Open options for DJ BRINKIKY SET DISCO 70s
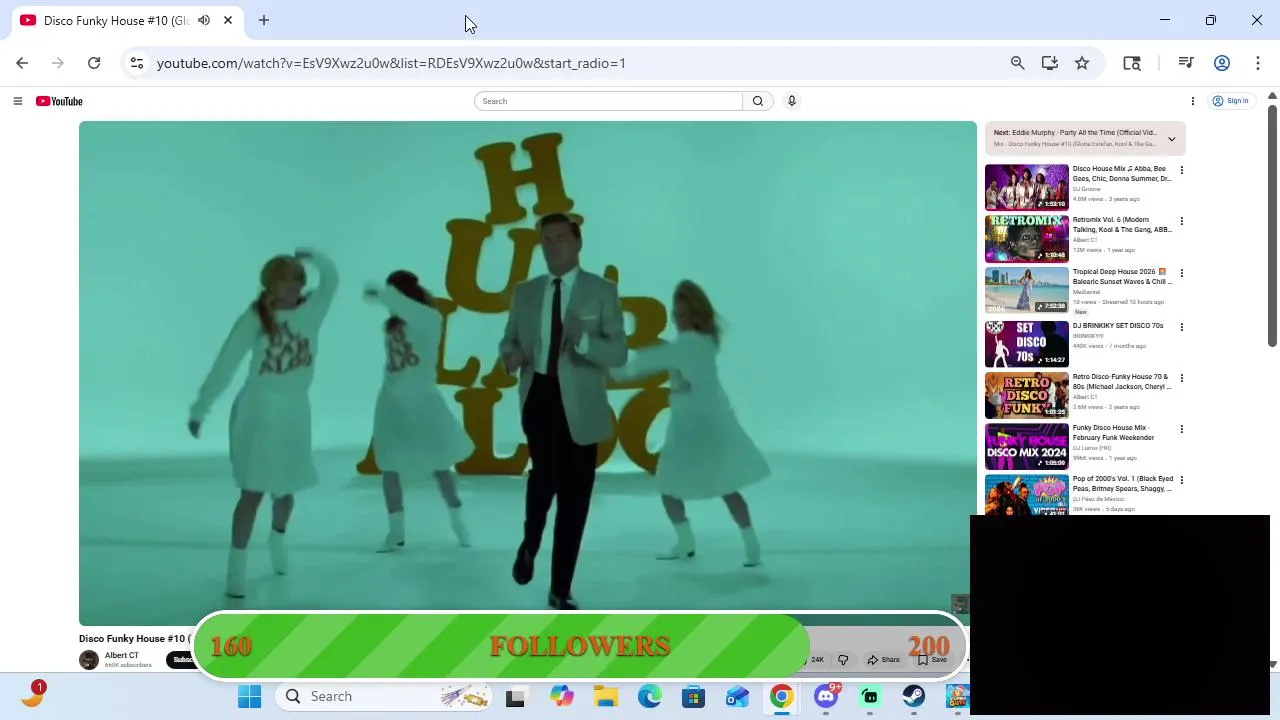This screenshot has height=720, width=1280. point(1182,327)
